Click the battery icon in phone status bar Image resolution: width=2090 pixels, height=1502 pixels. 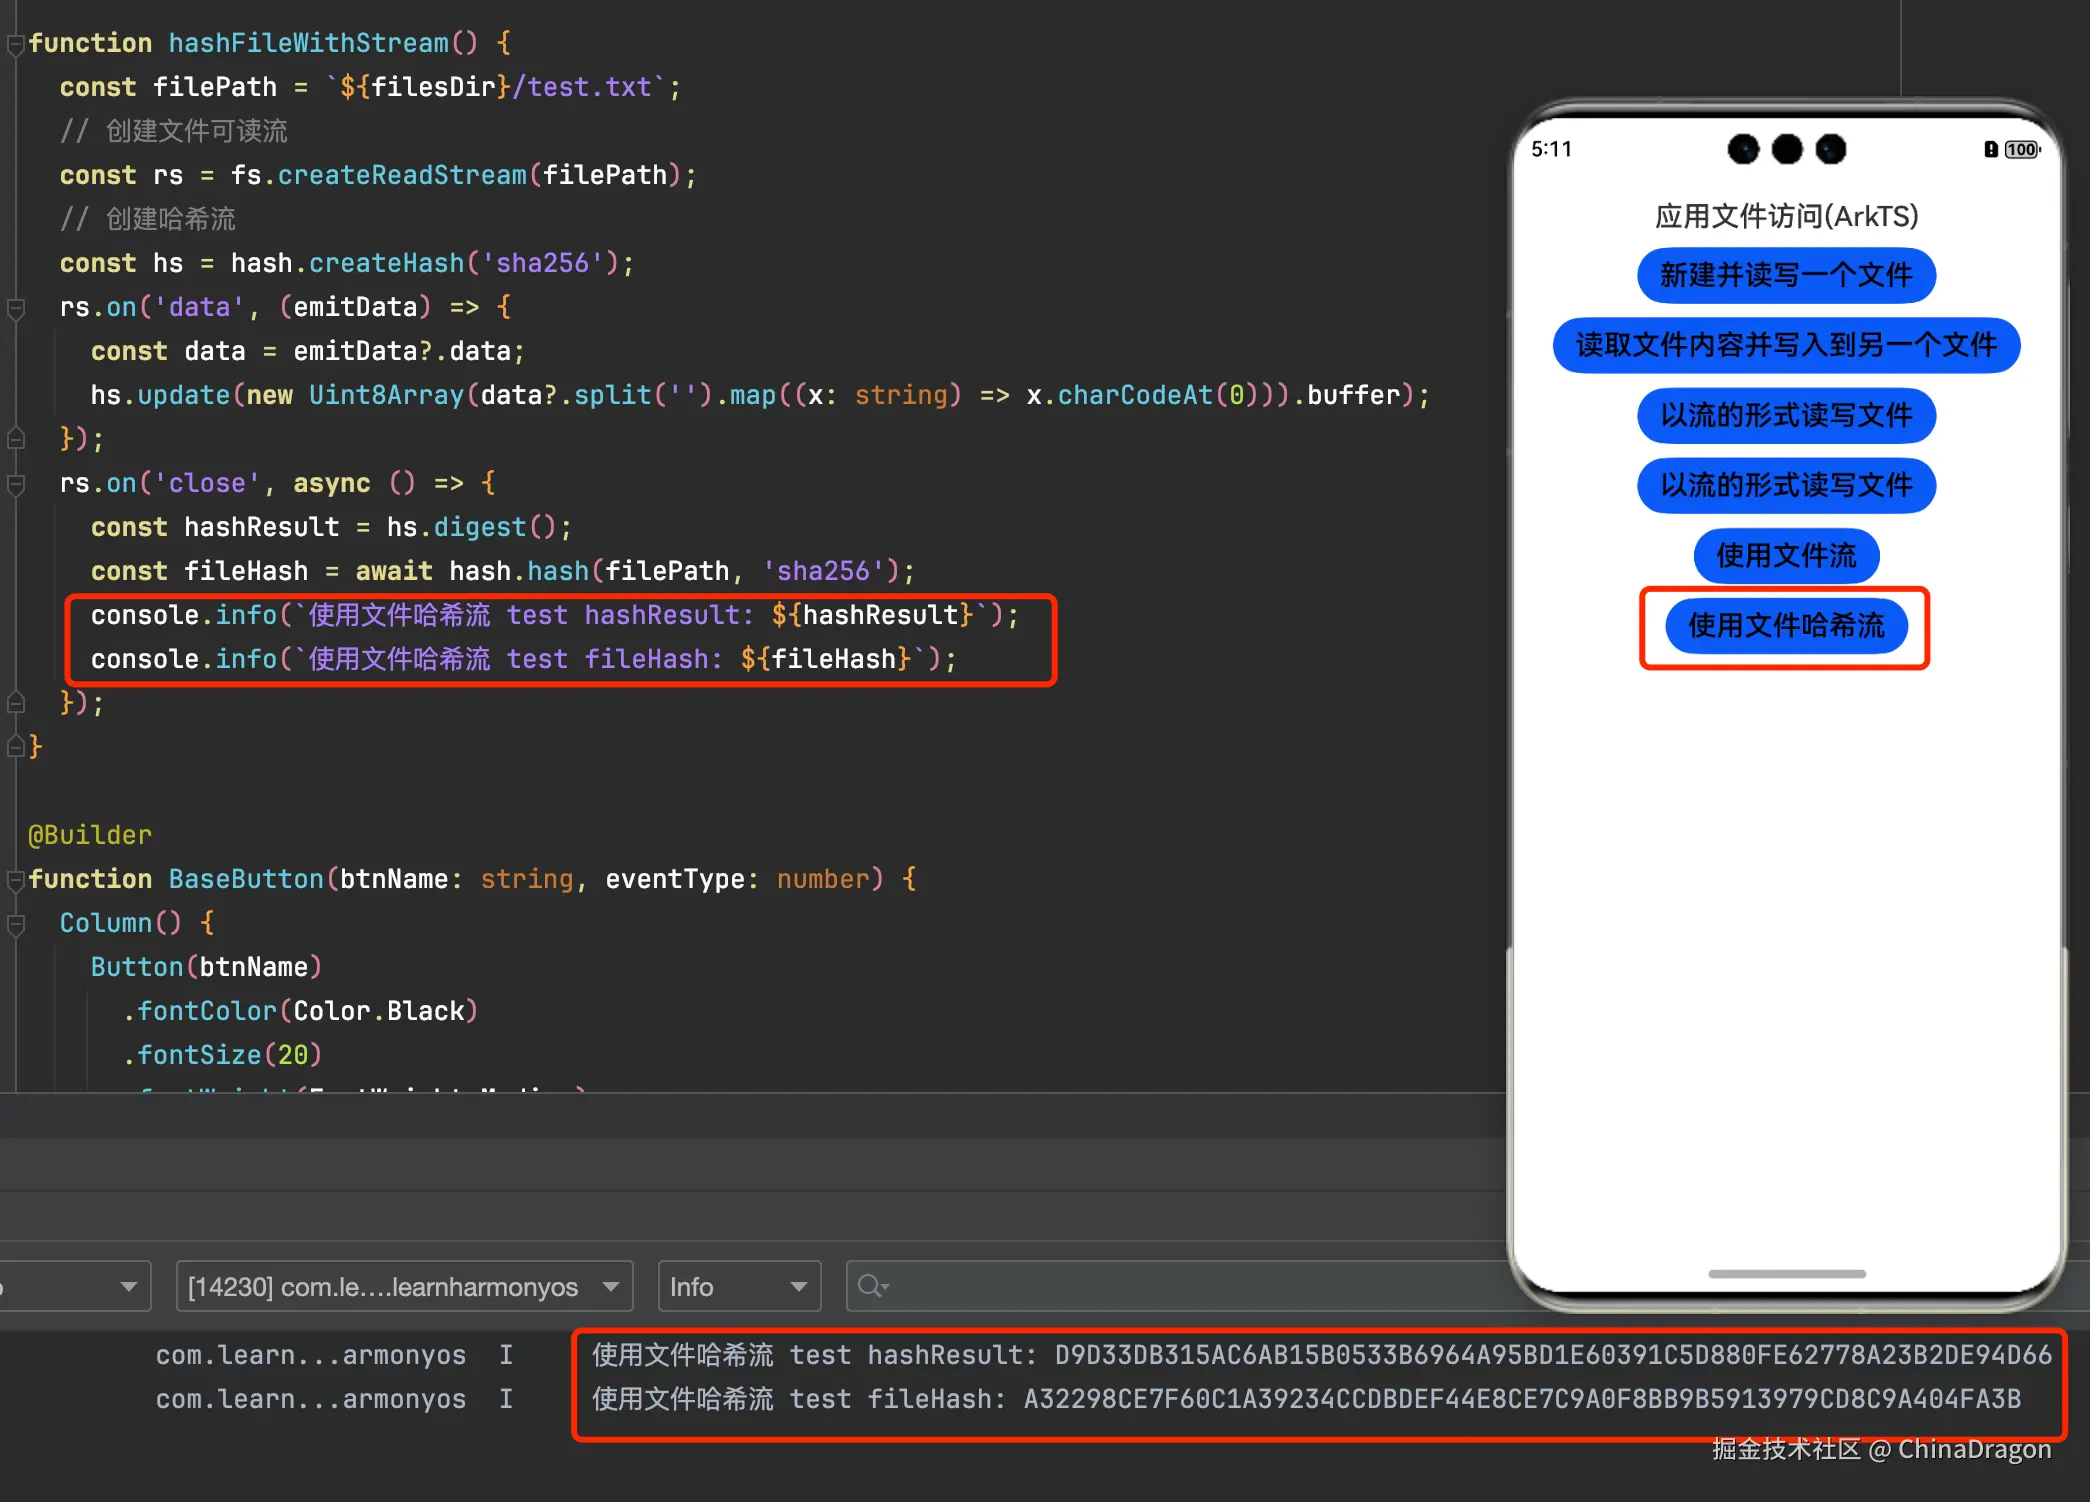point(2022,149)
